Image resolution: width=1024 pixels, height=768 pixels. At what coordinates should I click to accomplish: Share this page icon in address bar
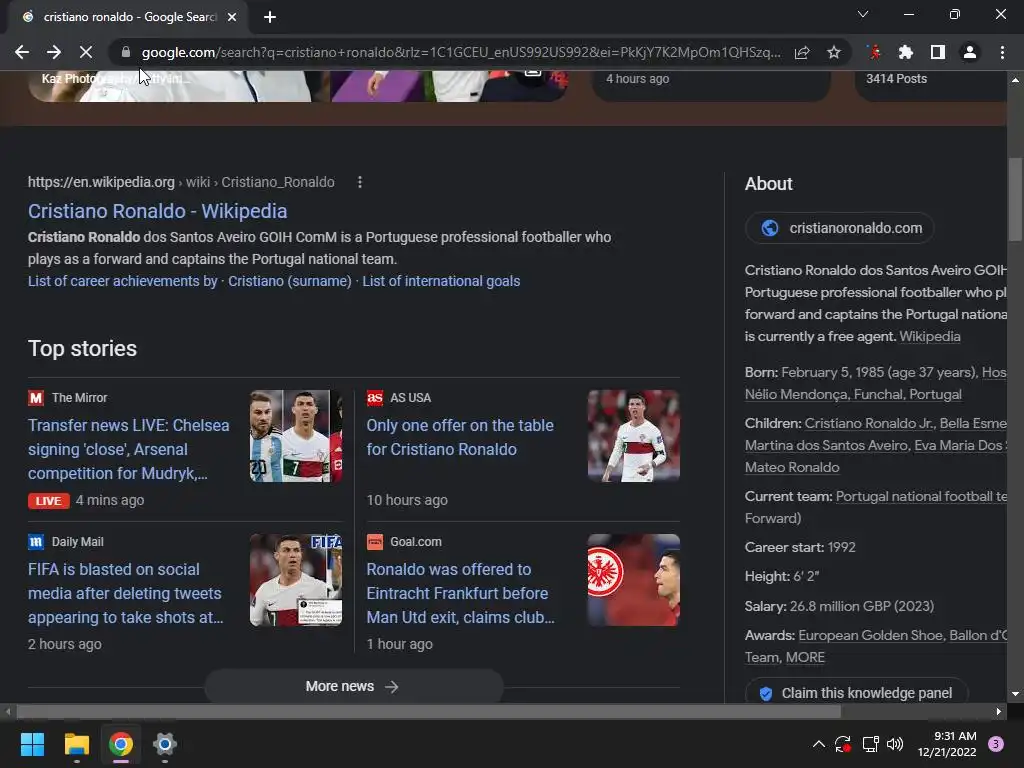tap(802, 52)
